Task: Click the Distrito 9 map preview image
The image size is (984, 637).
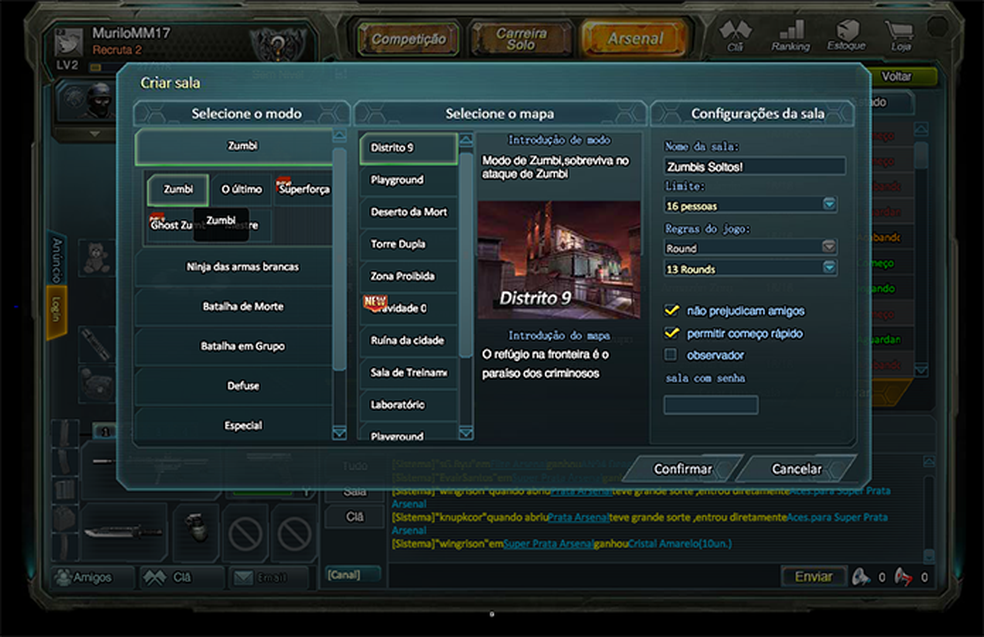Action: [x=559, y=260]
